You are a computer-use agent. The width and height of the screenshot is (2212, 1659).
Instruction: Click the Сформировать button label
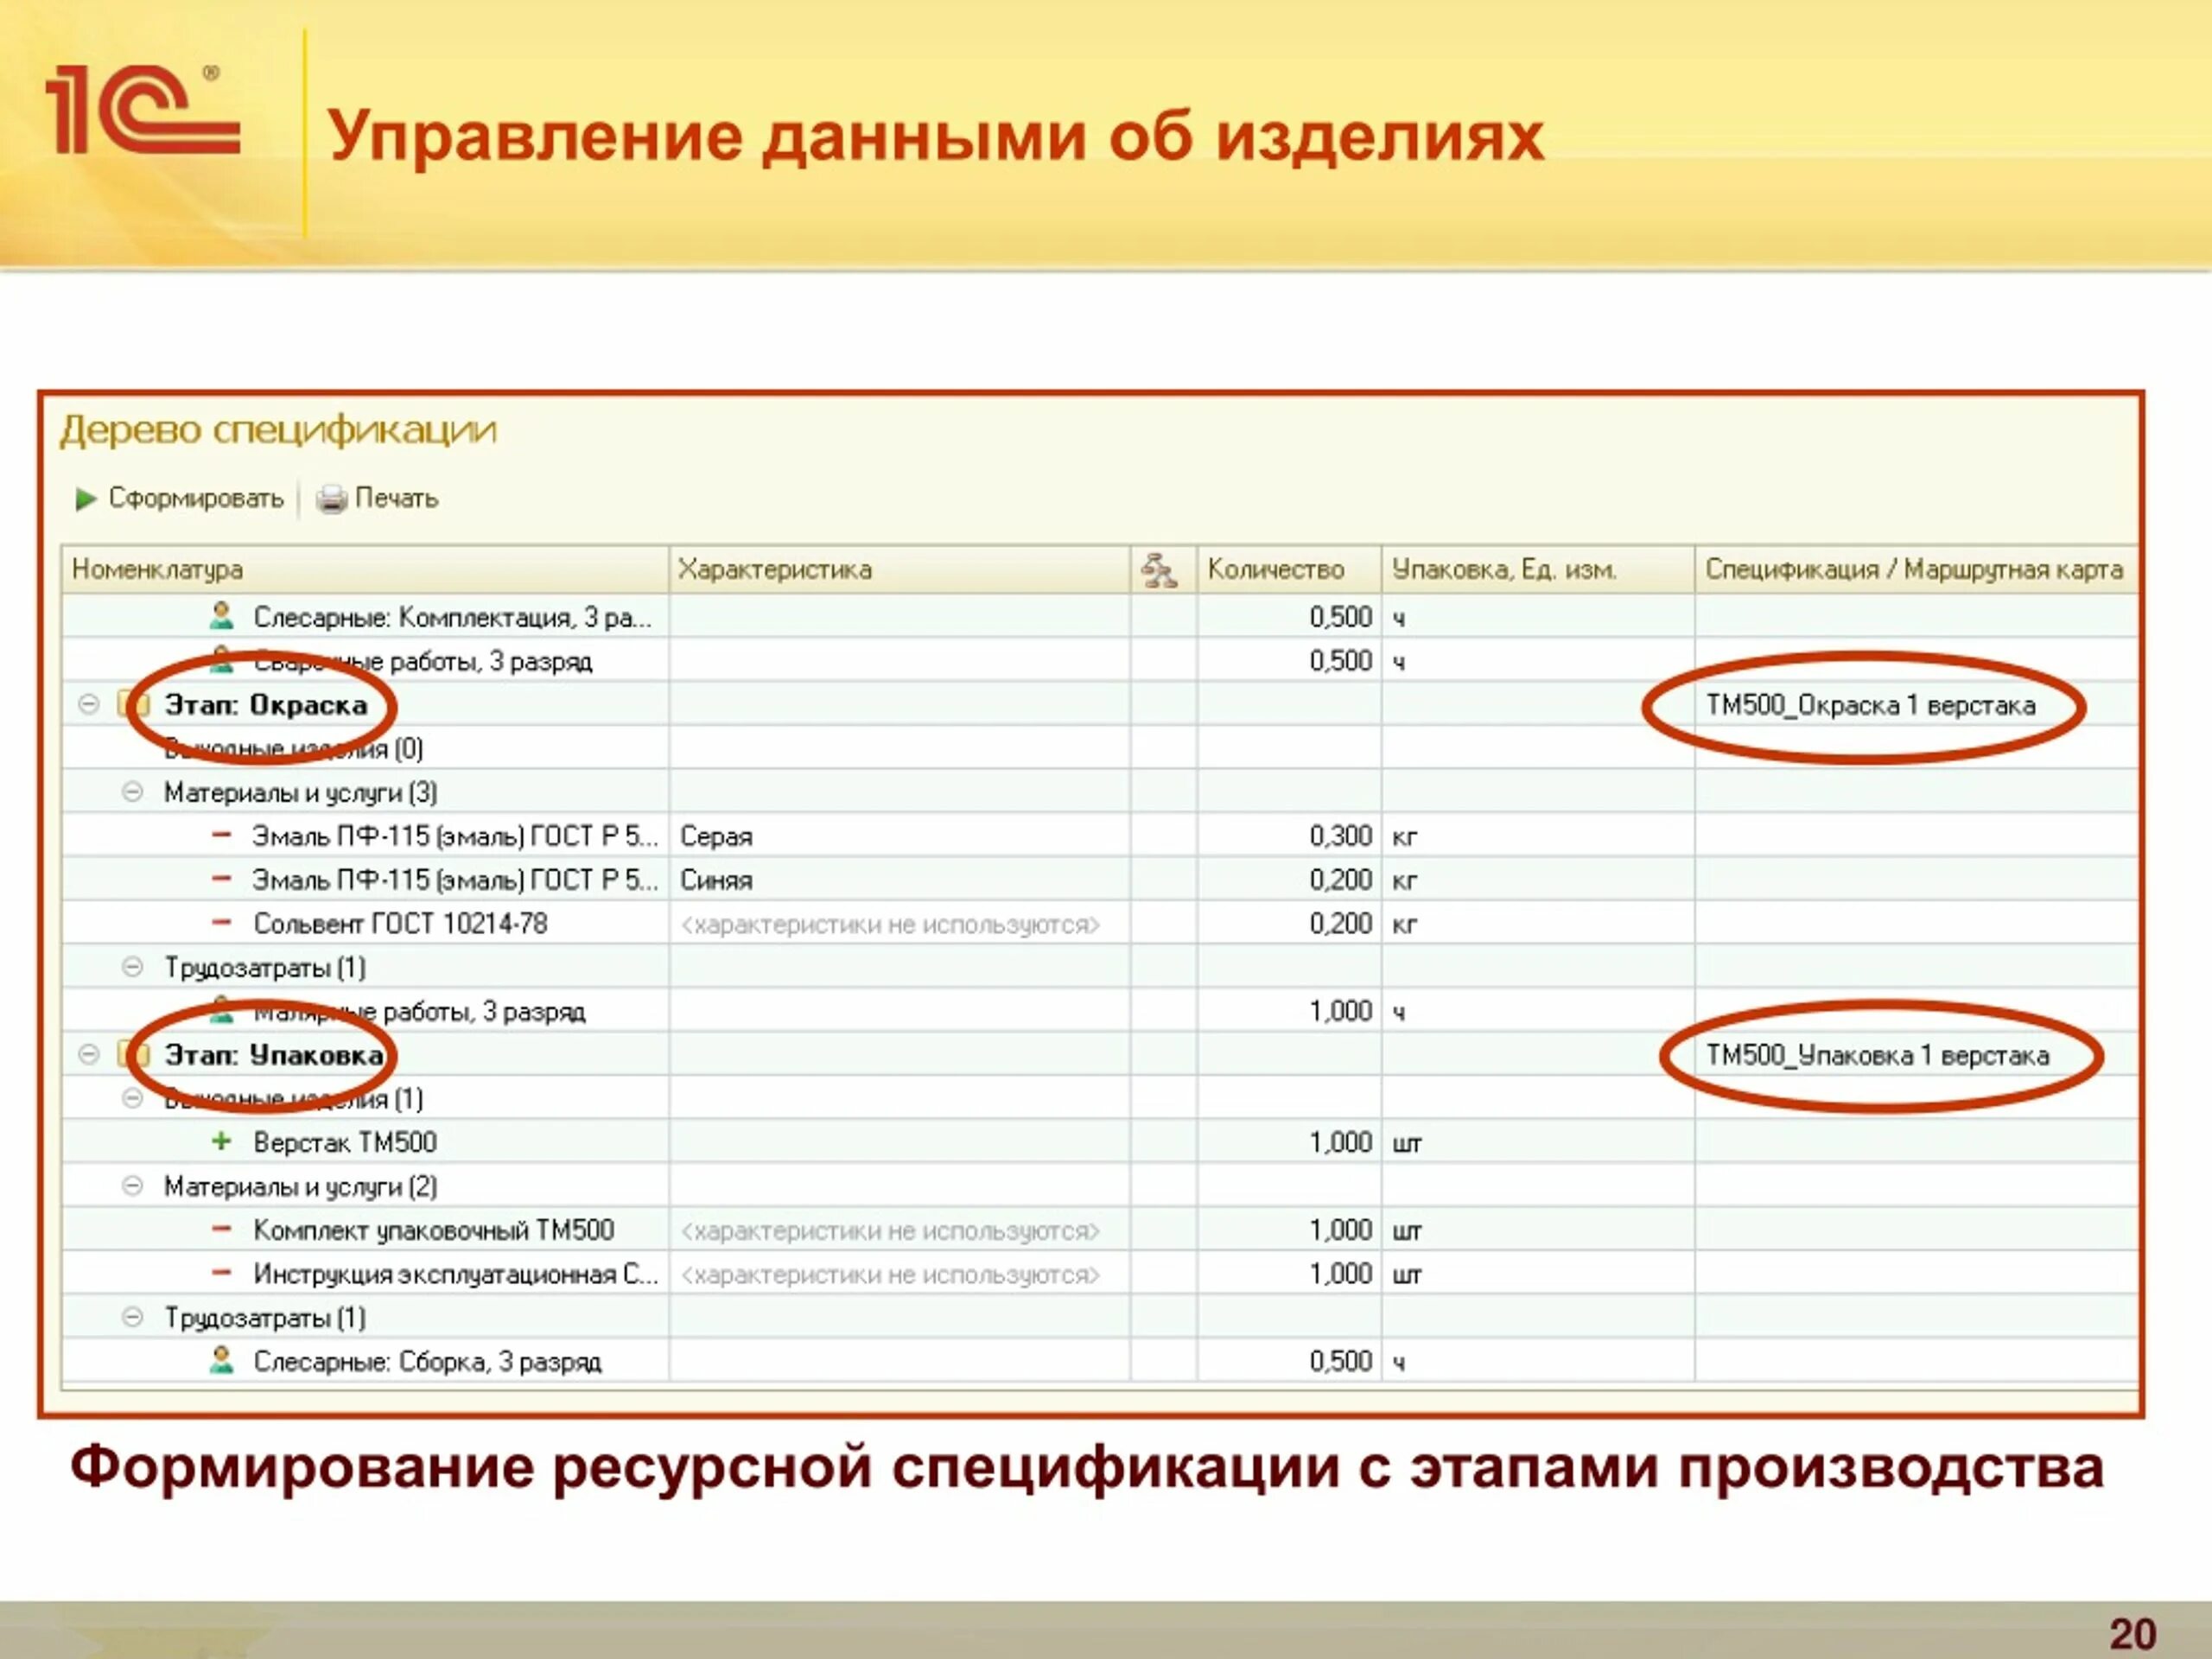tap(196, 498)
